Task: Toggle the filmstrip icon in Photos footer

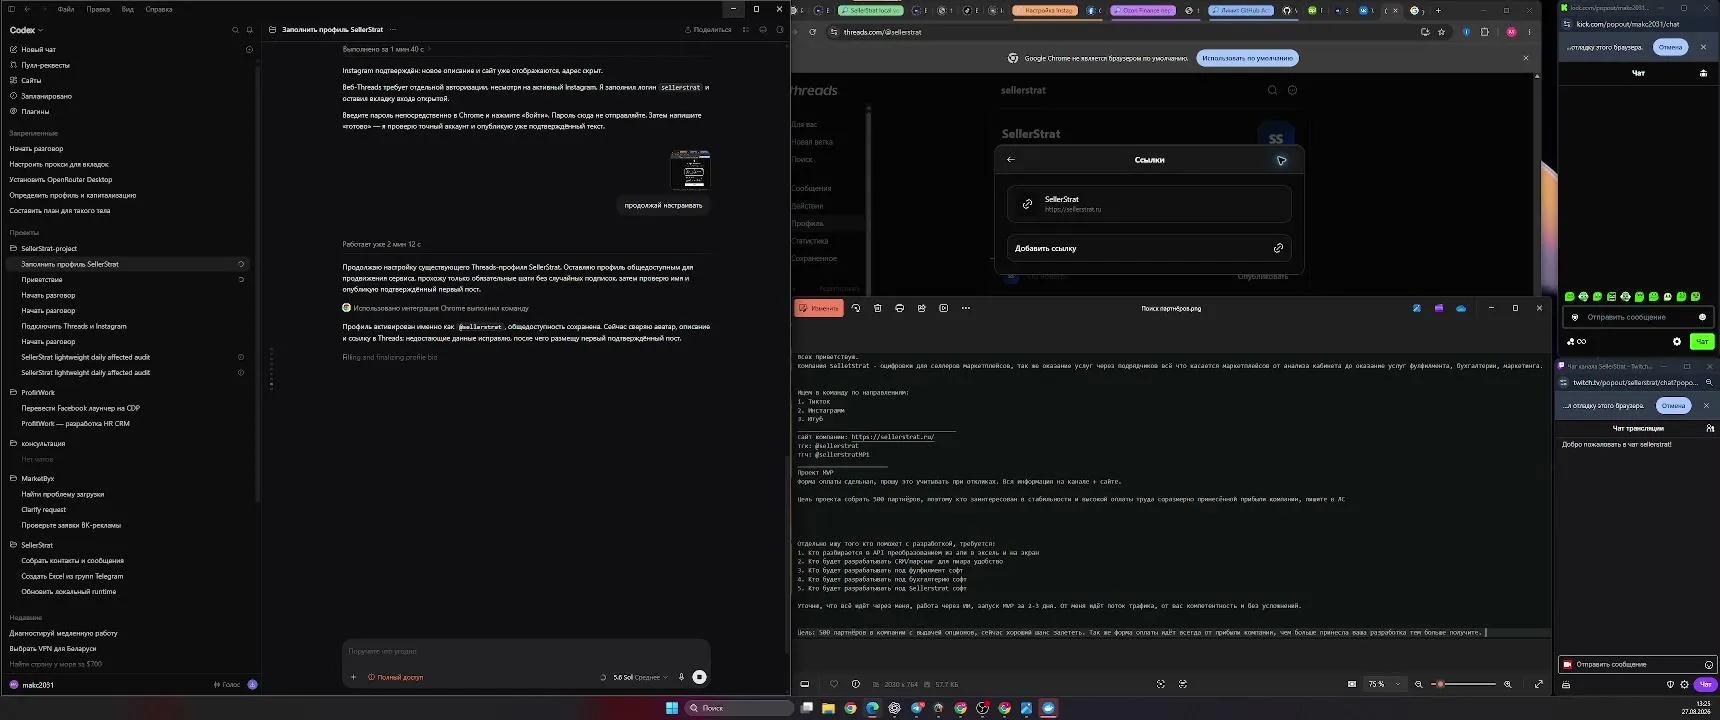Action: [x=805, y=684]
